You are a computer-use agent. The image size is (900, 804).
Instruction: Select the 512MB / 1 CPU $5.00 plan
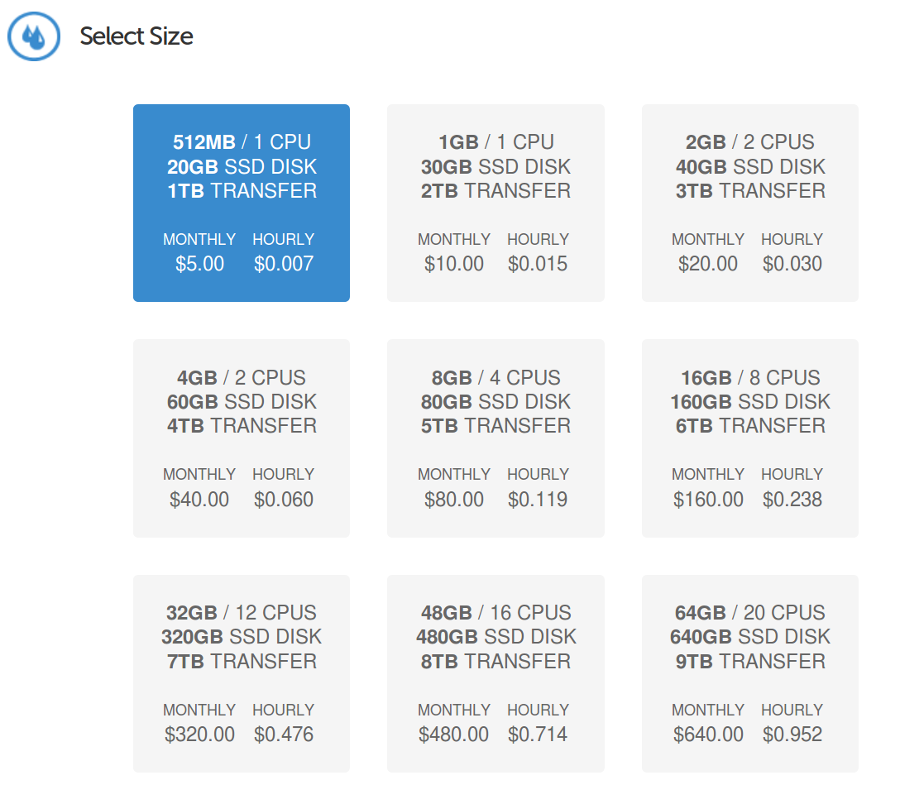point(241,203)
